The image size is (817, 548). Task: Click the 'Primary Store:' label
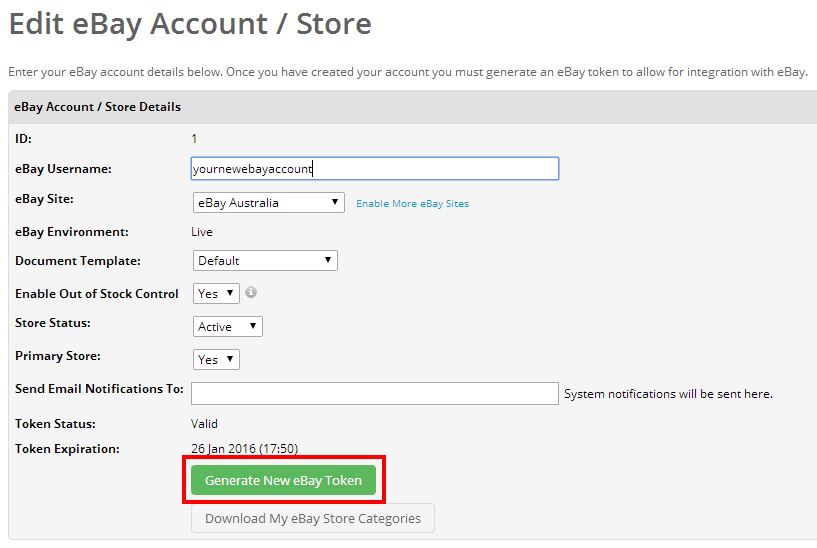click(58, 356)
